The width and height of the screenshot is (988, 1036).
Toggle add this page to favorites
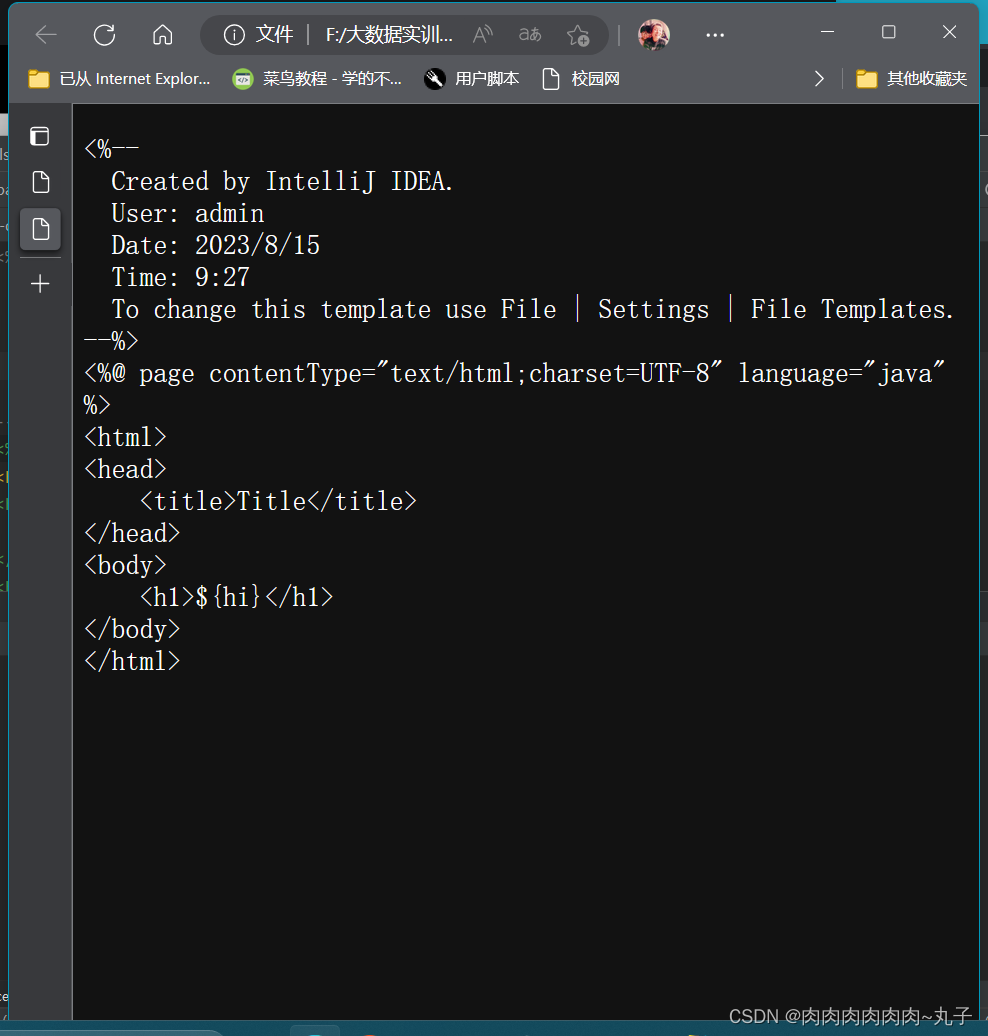[578, 35]
